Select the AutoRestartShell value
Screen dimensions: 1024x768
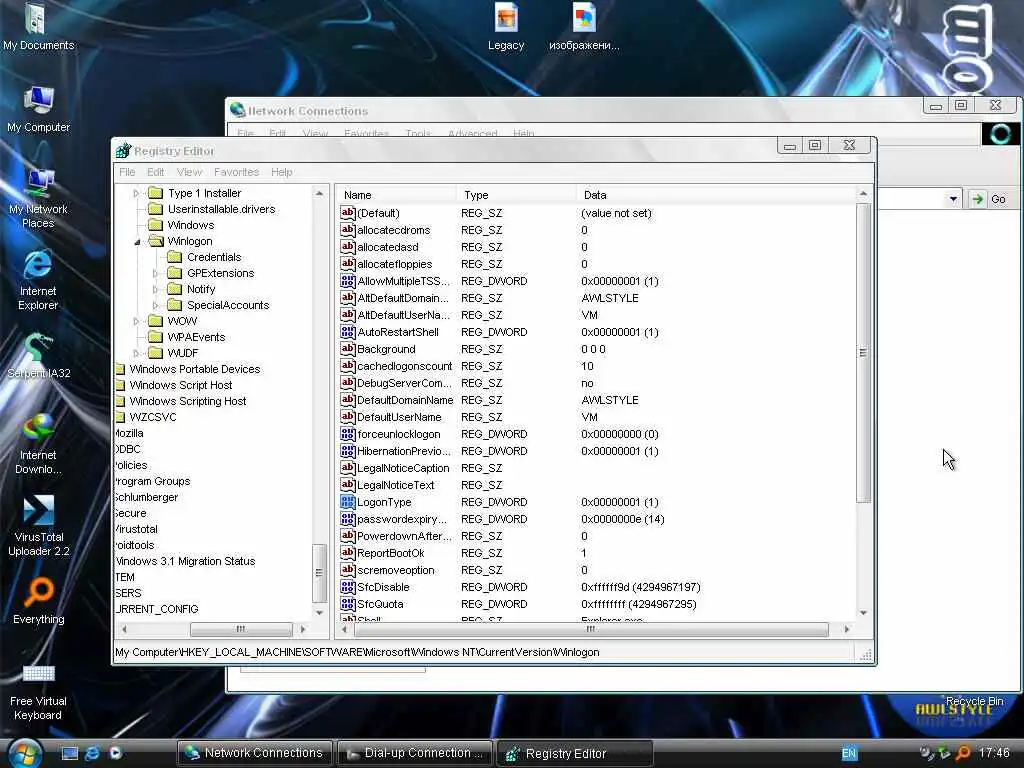(x=398, y=332)
